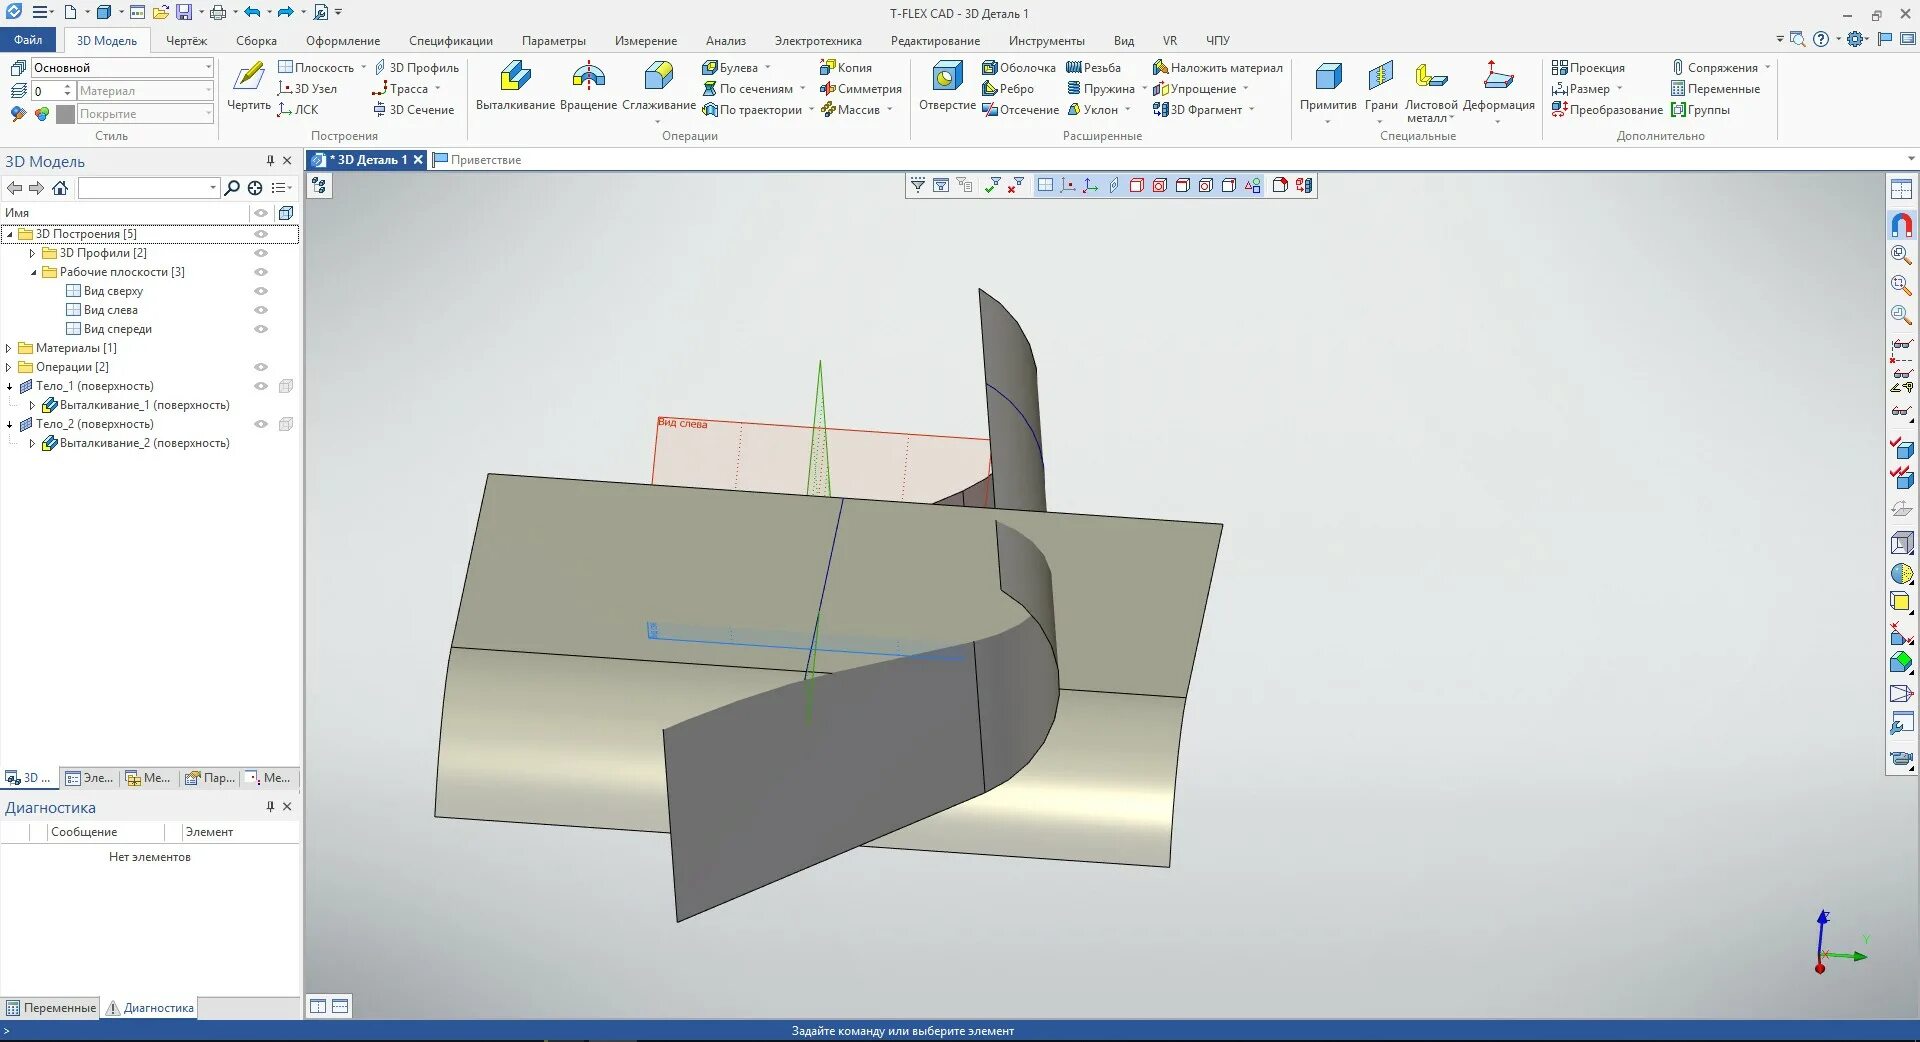
Task: Toggle visibility of 3D Построения folder
Action: [x=261, y=234]
